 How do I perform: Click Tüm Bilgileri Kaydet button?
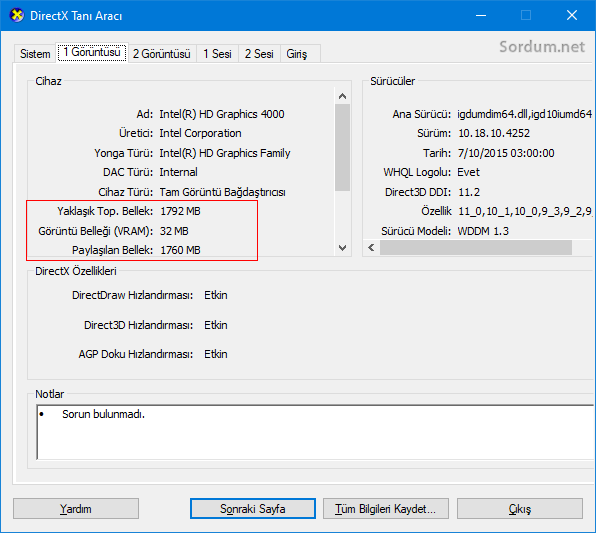tap(386, 509)
